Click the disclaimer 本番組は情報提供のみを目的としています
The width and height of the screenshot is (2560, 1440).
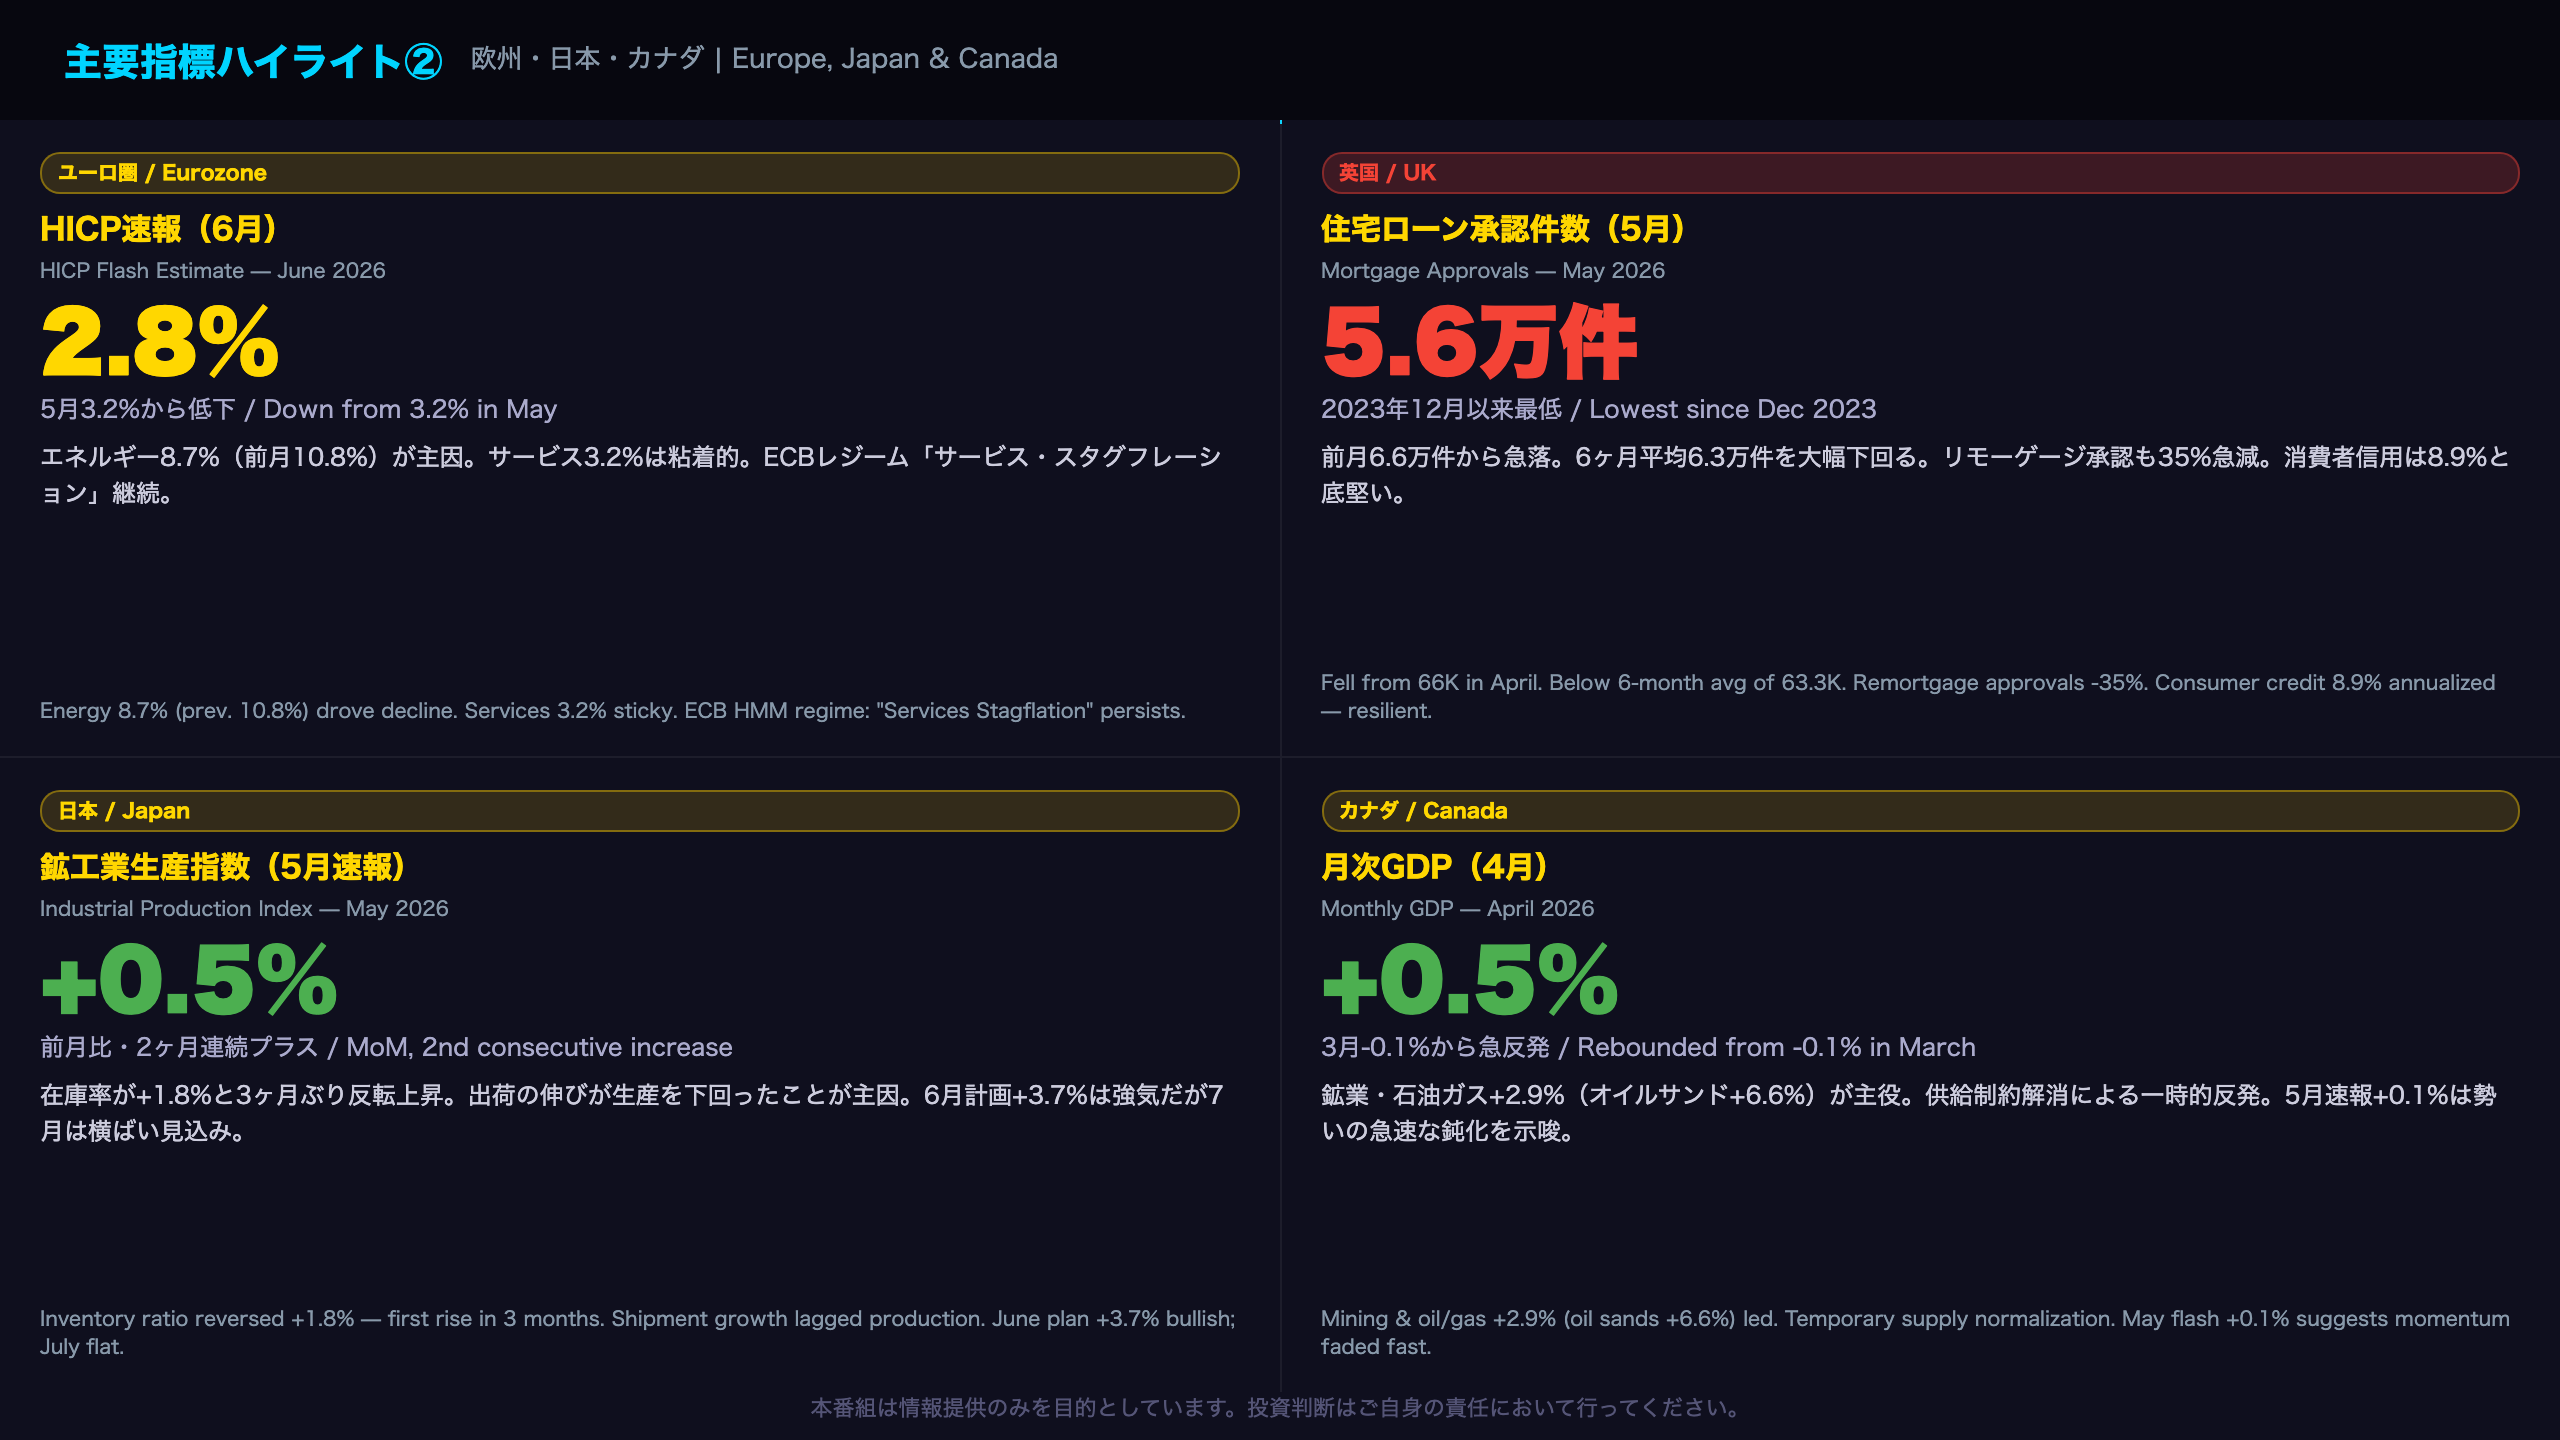[x=1279, y=1408]
